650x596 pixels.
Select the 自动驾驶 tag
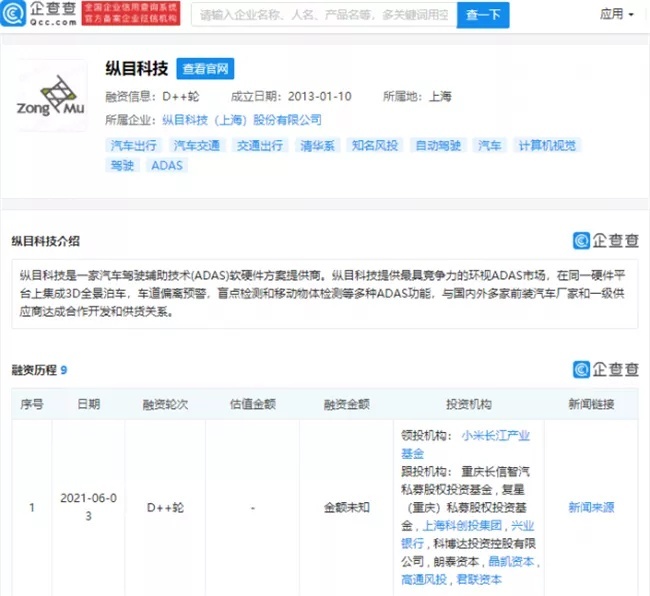[x=438, y=145]
